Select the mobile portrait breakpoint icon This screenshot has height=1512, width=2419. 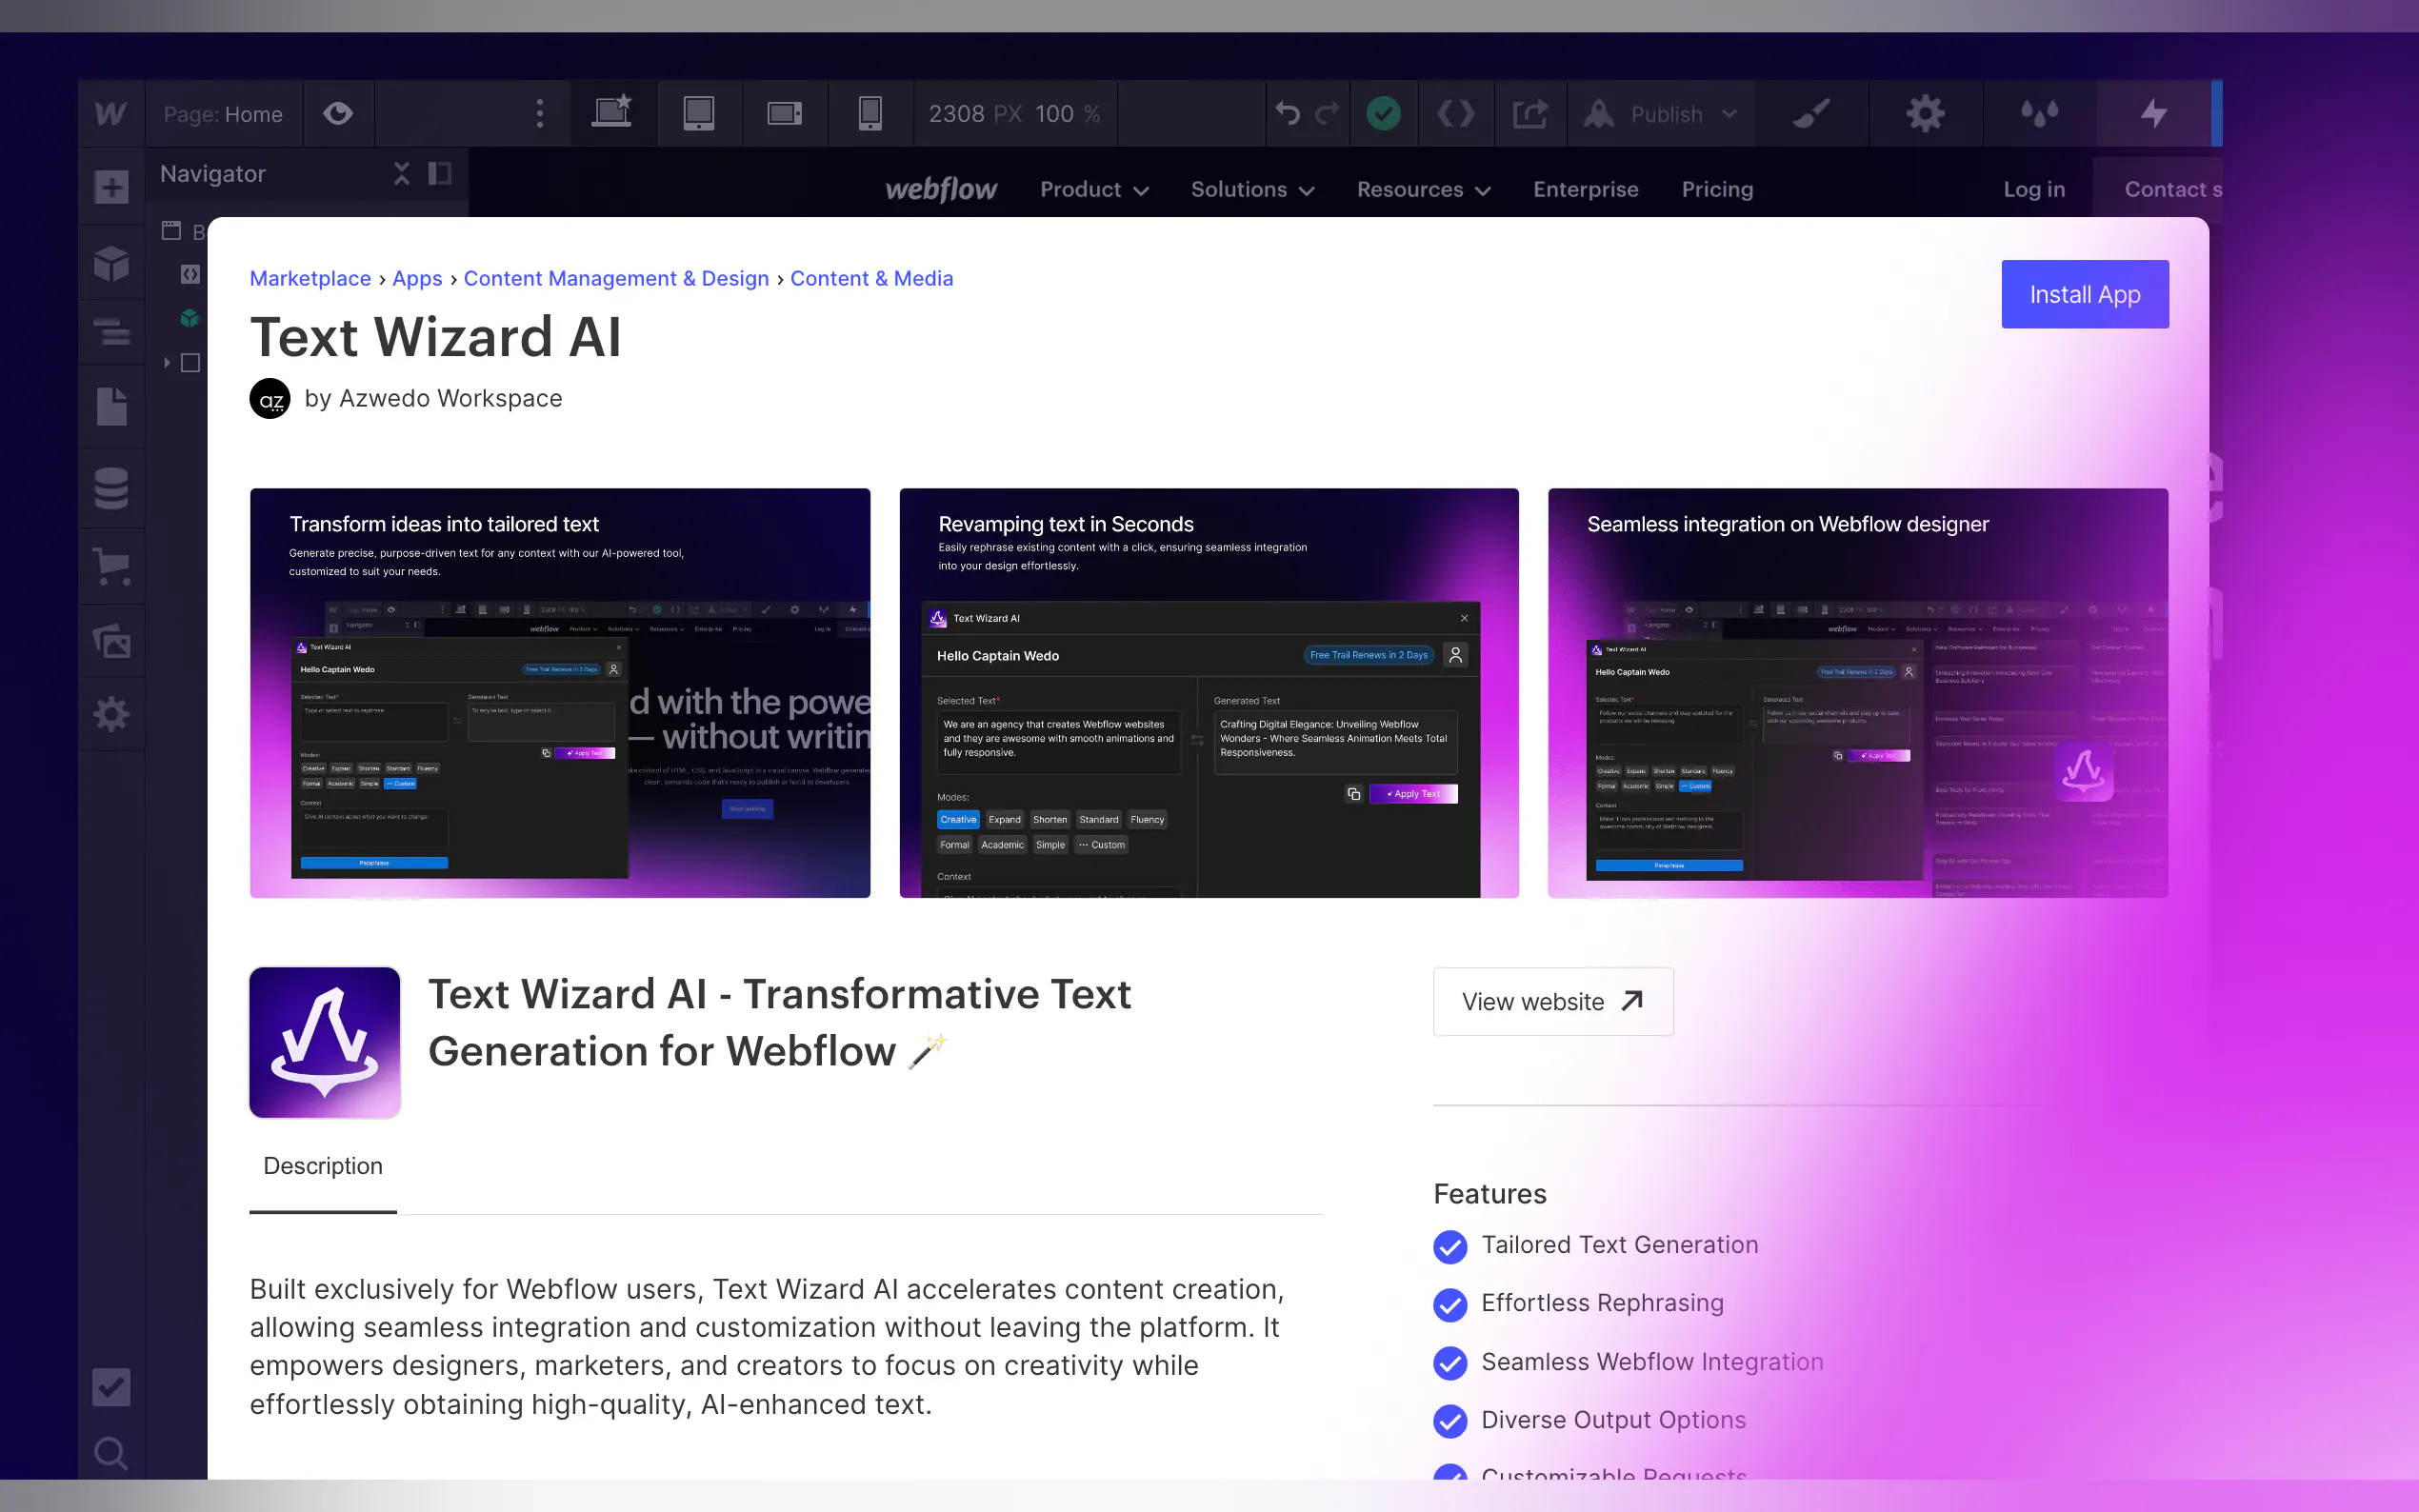tap(870, 114)
